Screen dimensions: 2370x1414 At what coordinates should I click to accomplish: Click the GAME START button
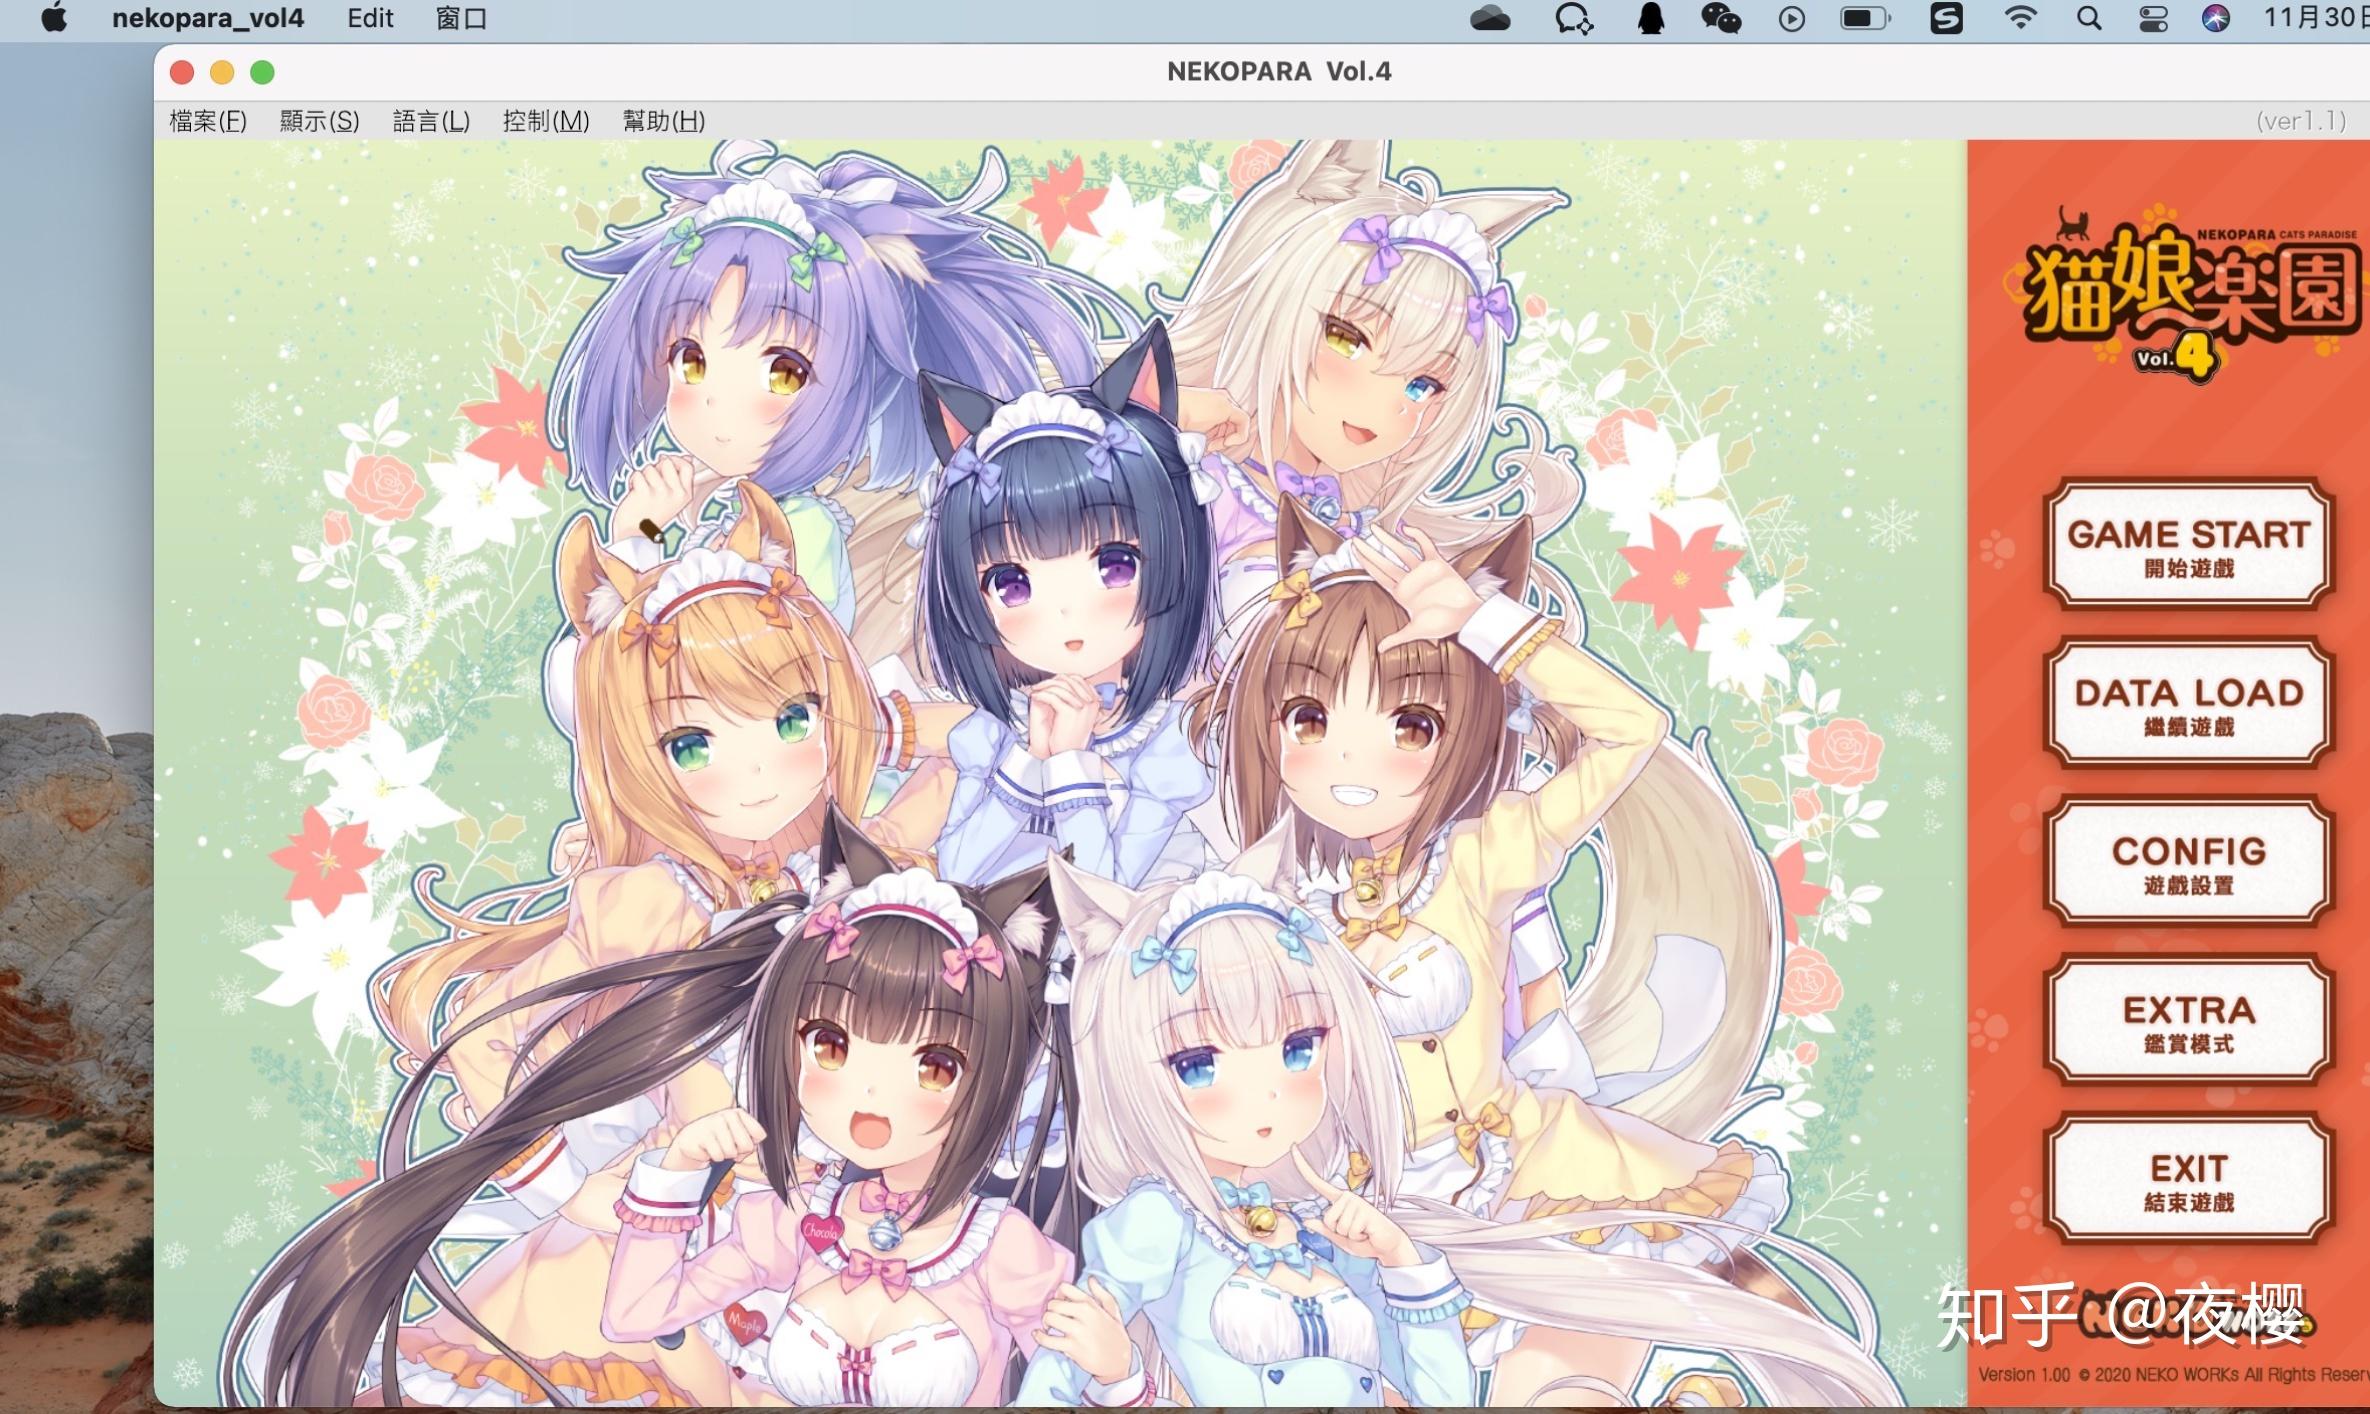pos(2188,545)
